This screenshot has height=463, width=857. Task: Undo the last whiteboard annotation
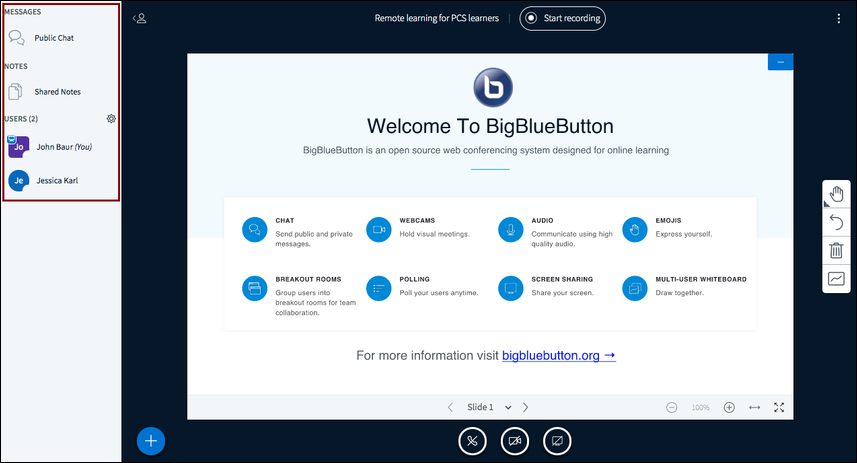coord(836,222)
